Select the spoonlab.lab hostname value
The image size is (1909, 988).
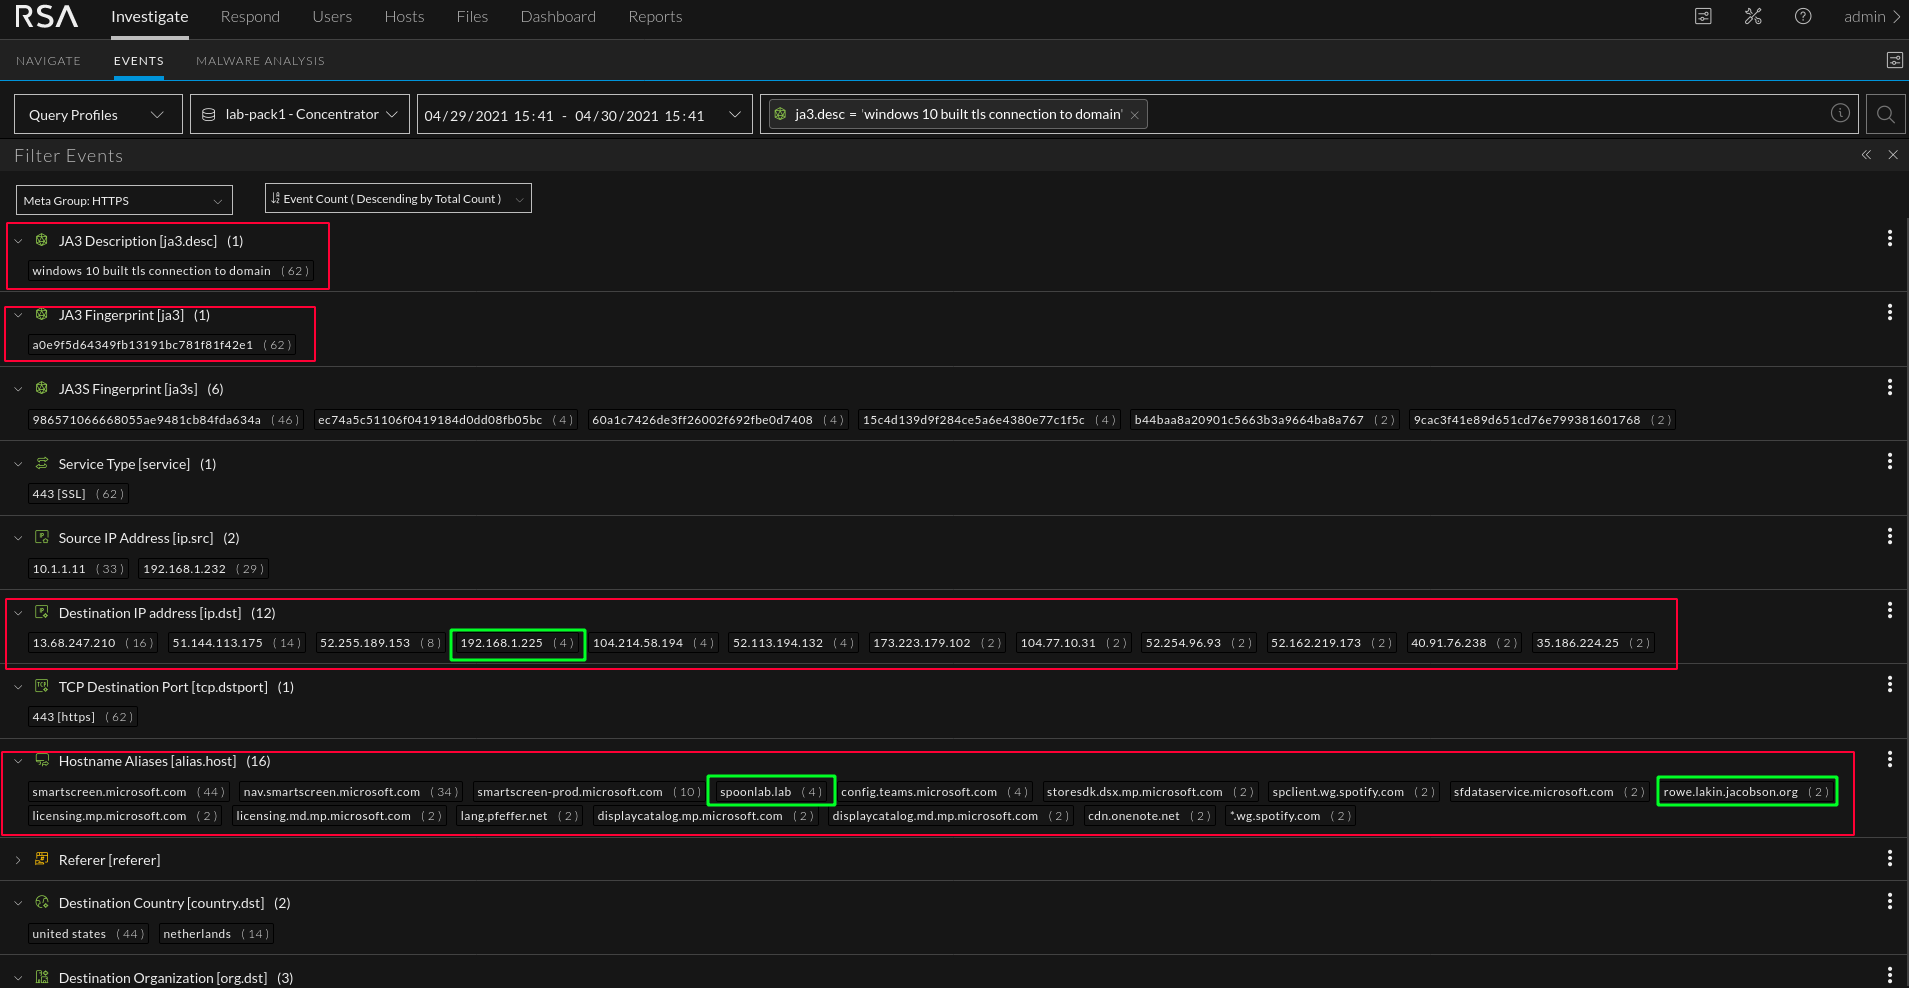tap(756, 792)
